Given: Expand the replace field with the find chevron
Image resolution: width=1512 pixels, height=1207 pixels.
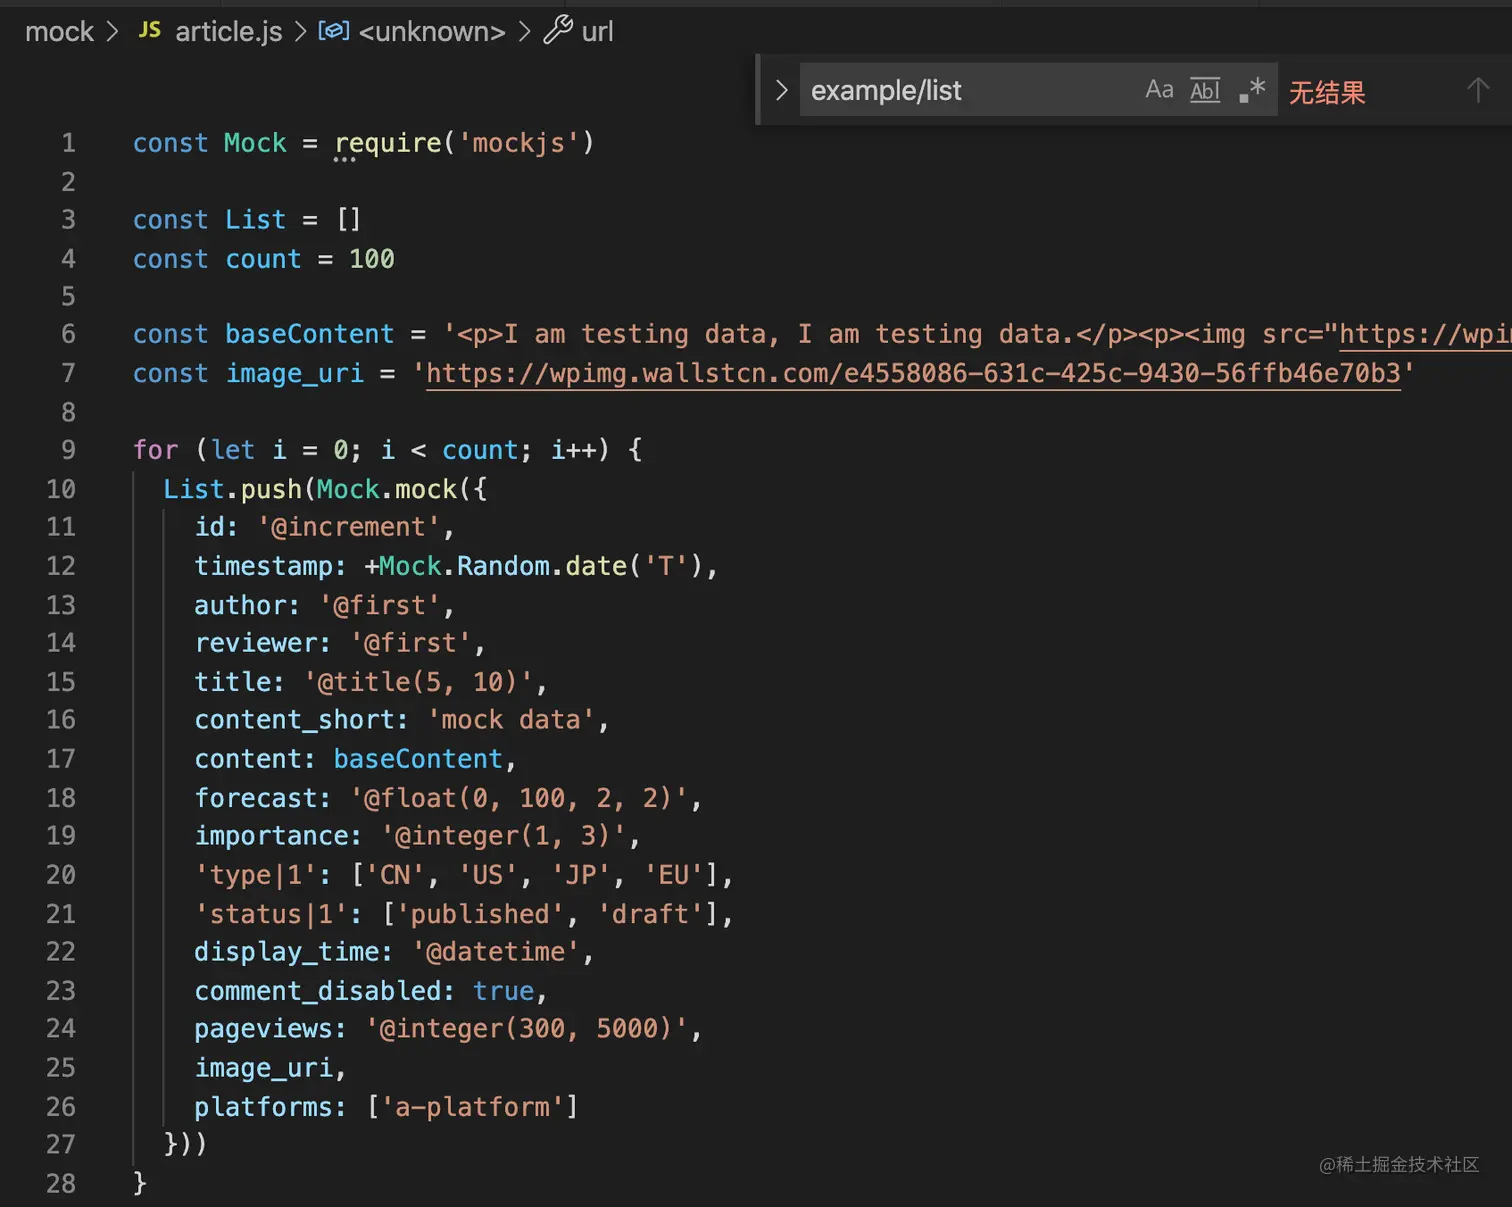Looking at the screenshot, I should [x=782, y=90].
